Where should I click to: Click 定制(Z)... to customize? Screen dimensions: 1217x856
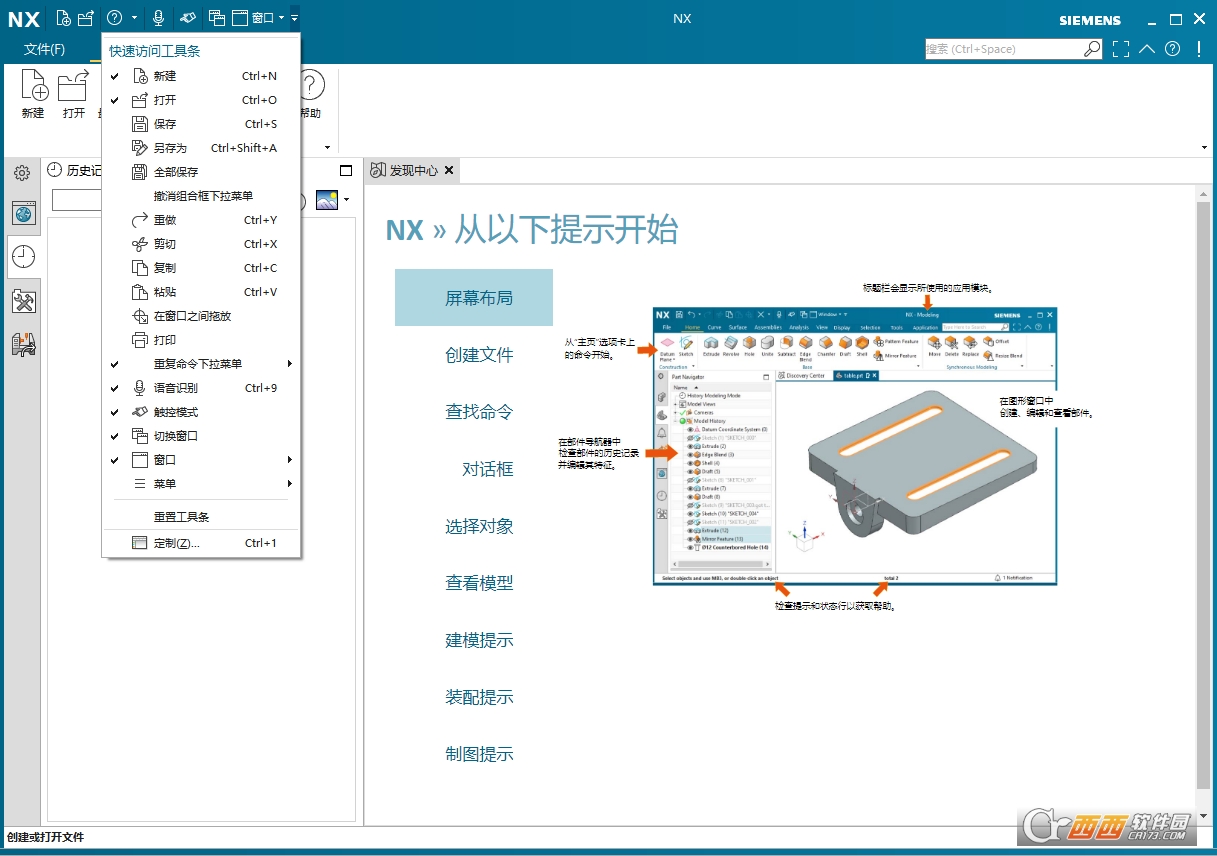point(201,543)
